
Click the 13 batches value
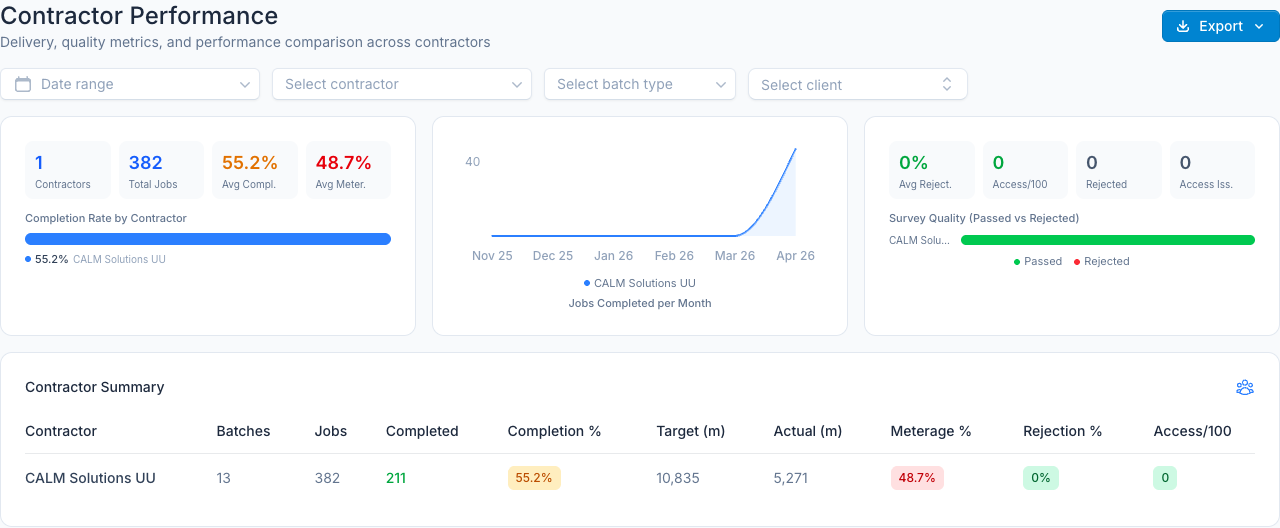coord(223,478)
